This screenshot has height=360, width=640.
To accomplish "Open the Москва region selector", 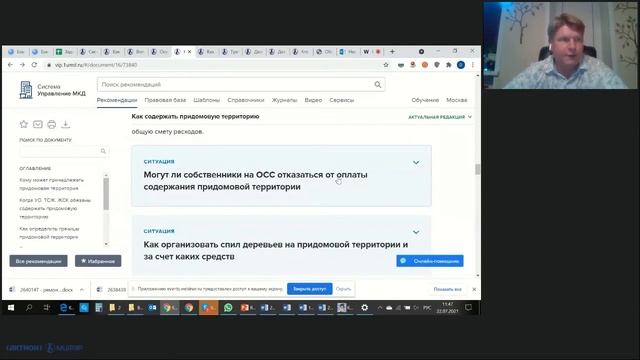I will coord(457,100).
